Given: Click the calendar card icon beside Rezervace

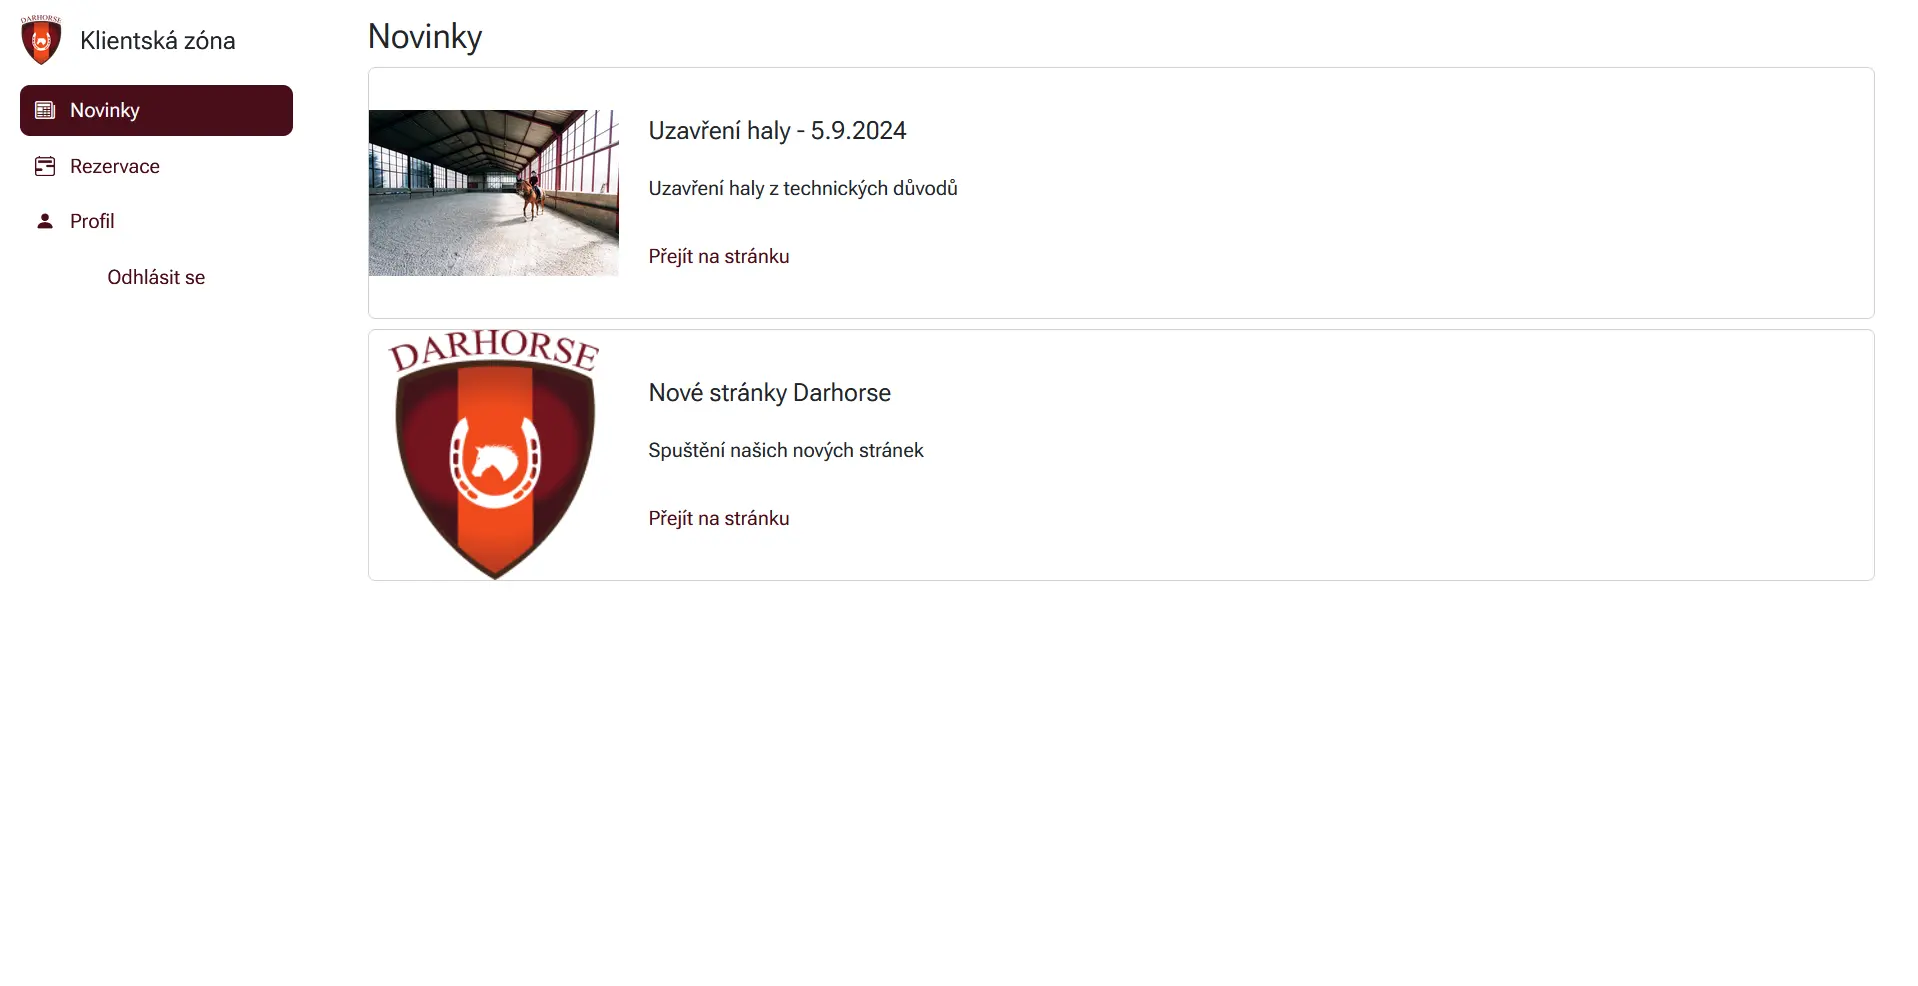Looking at the screenshot, I should (x=45, y=166).
